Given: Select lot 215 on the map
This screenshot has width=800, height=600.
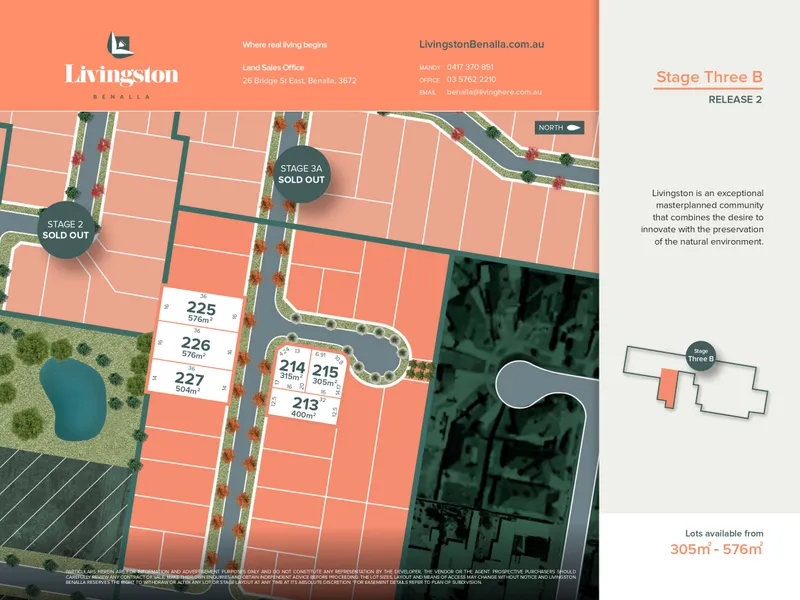Looking at the screenshot, I should point(326,374).
